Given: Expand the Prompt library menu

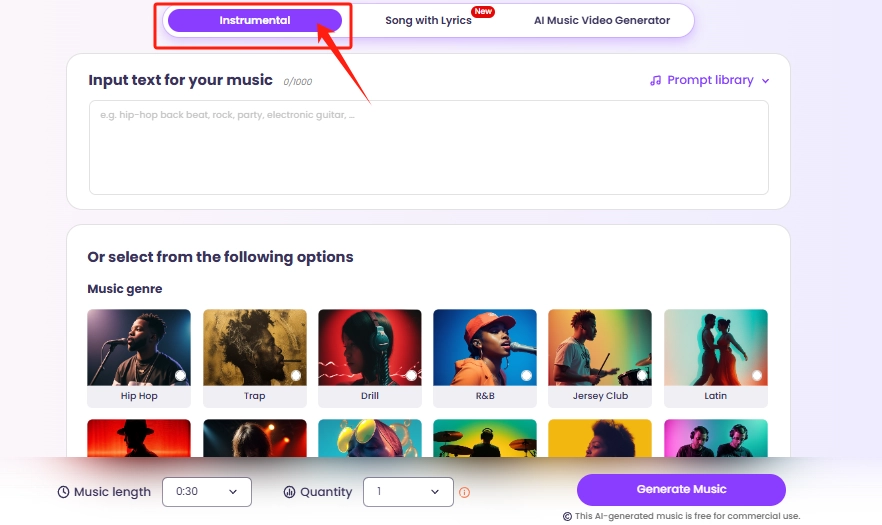Looking at the screenshot, I should (709, 80).
